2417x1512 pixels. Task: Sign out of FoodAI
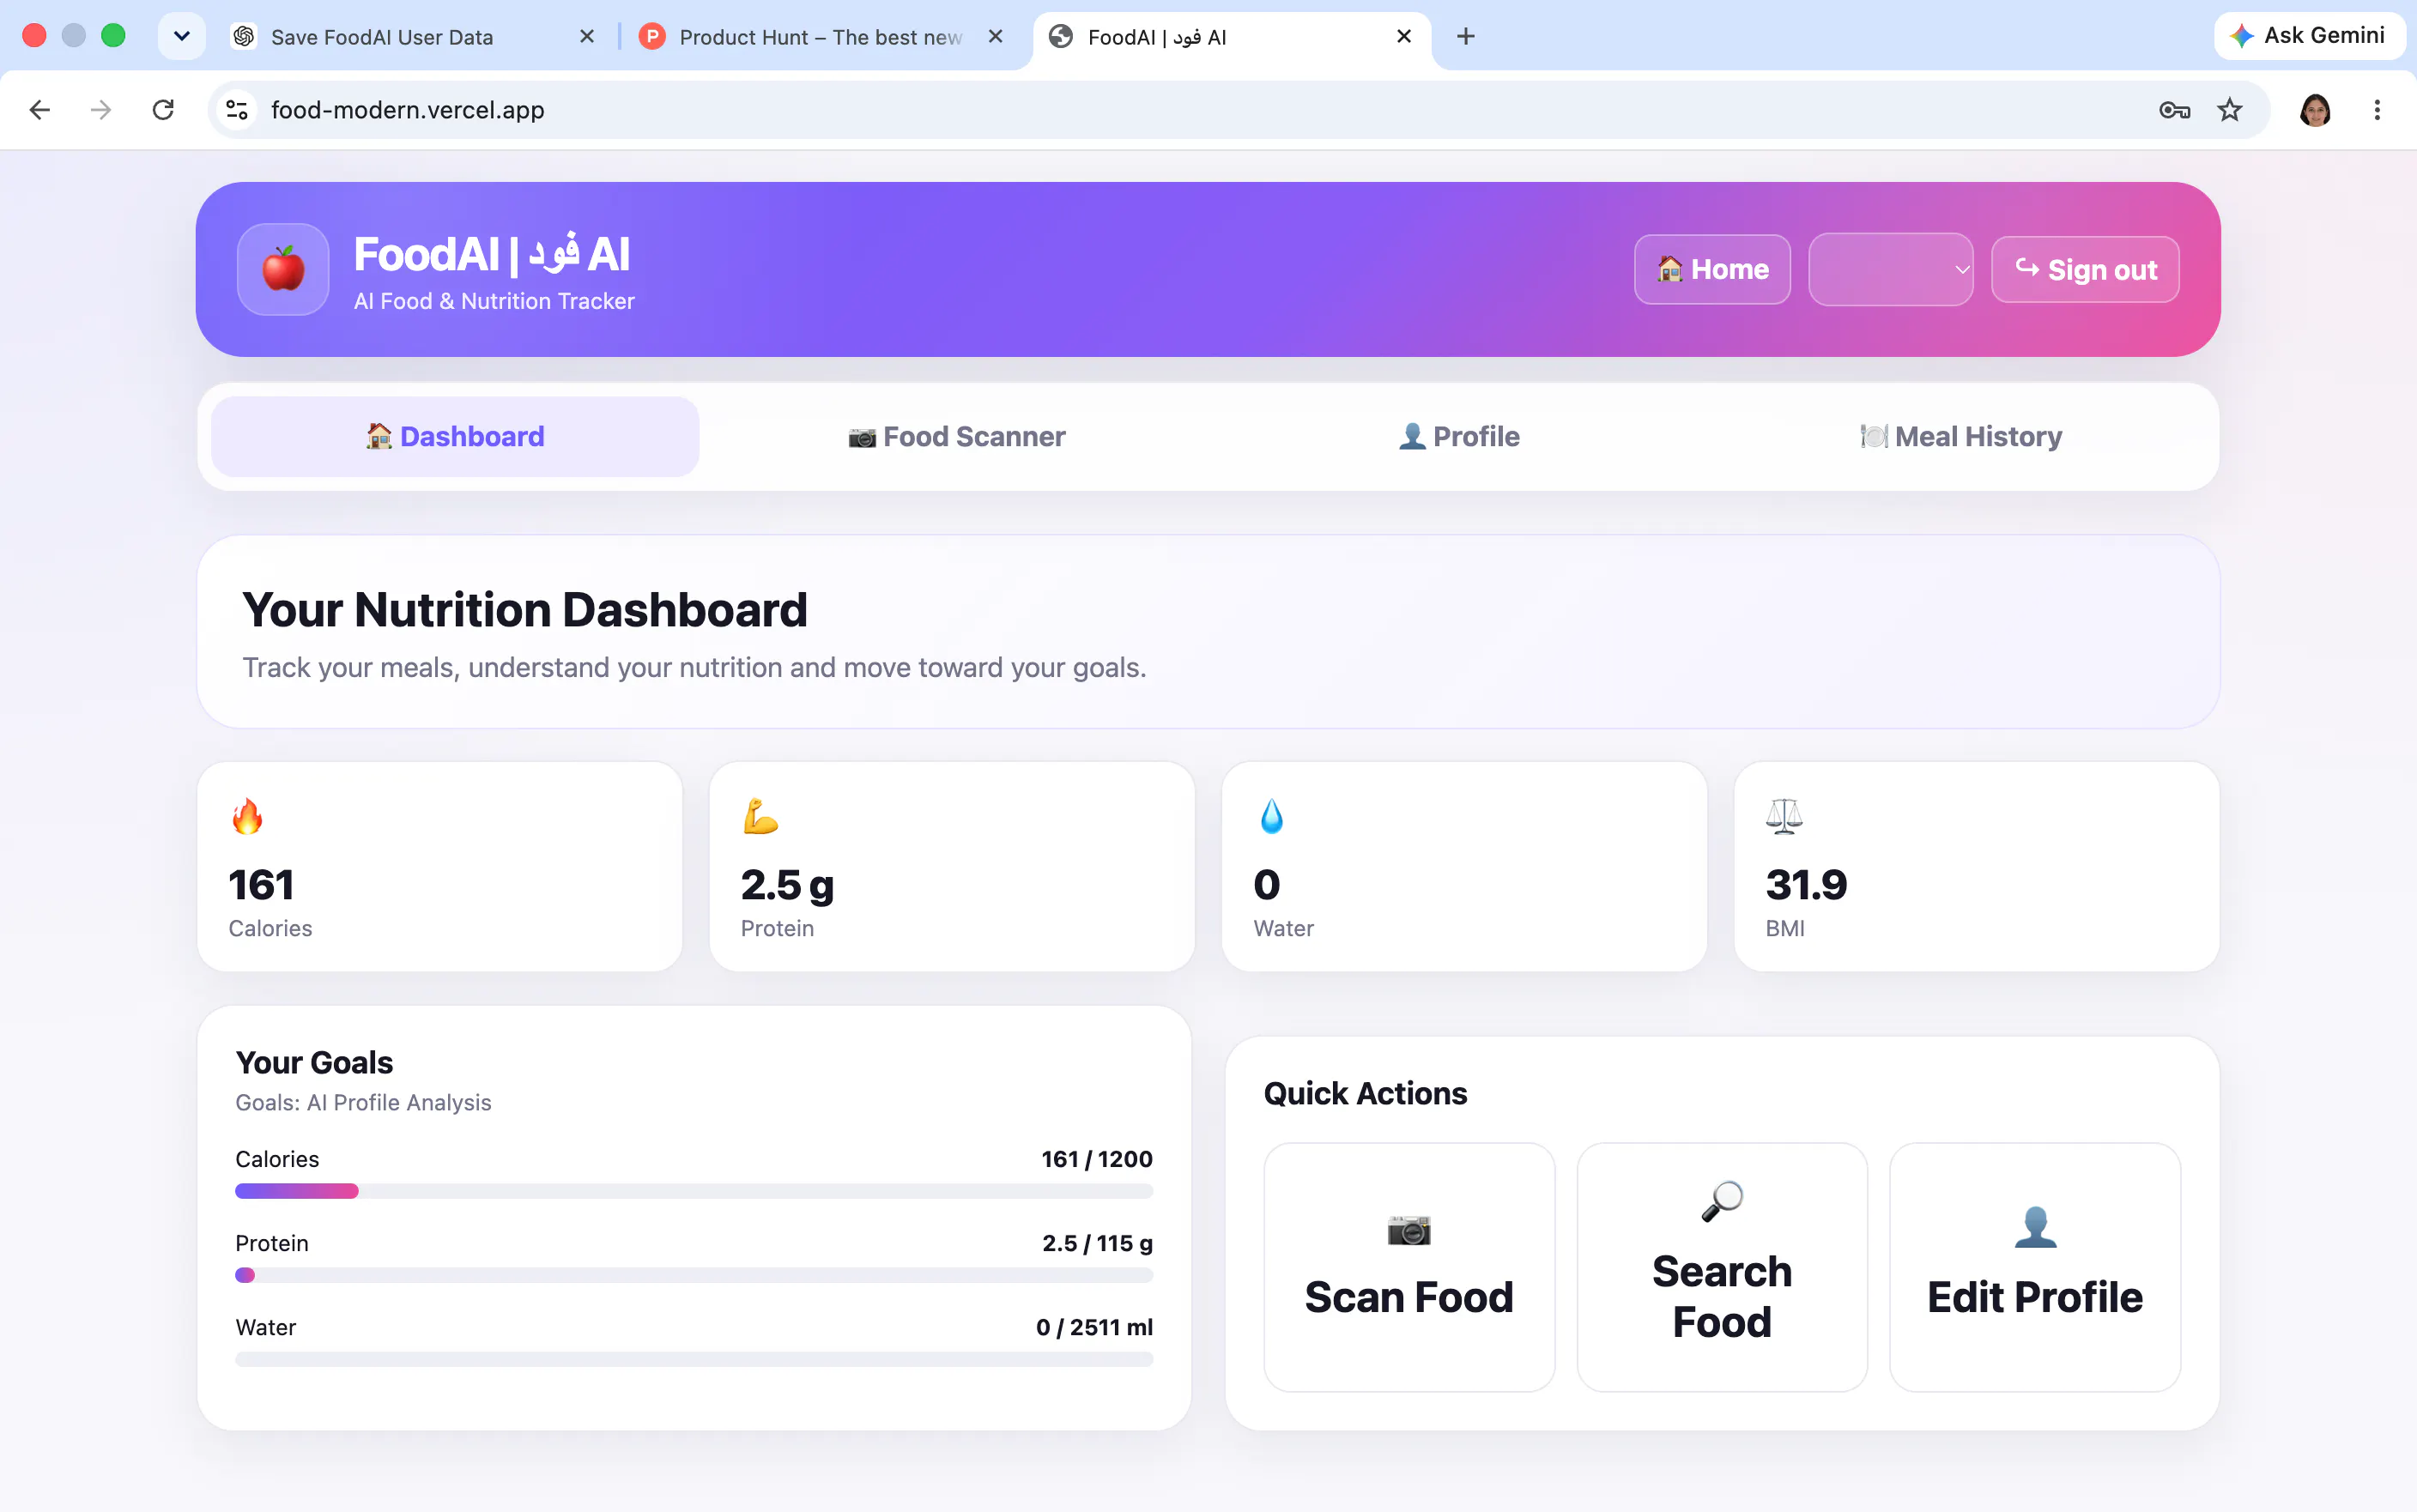tap(2085, 269)
